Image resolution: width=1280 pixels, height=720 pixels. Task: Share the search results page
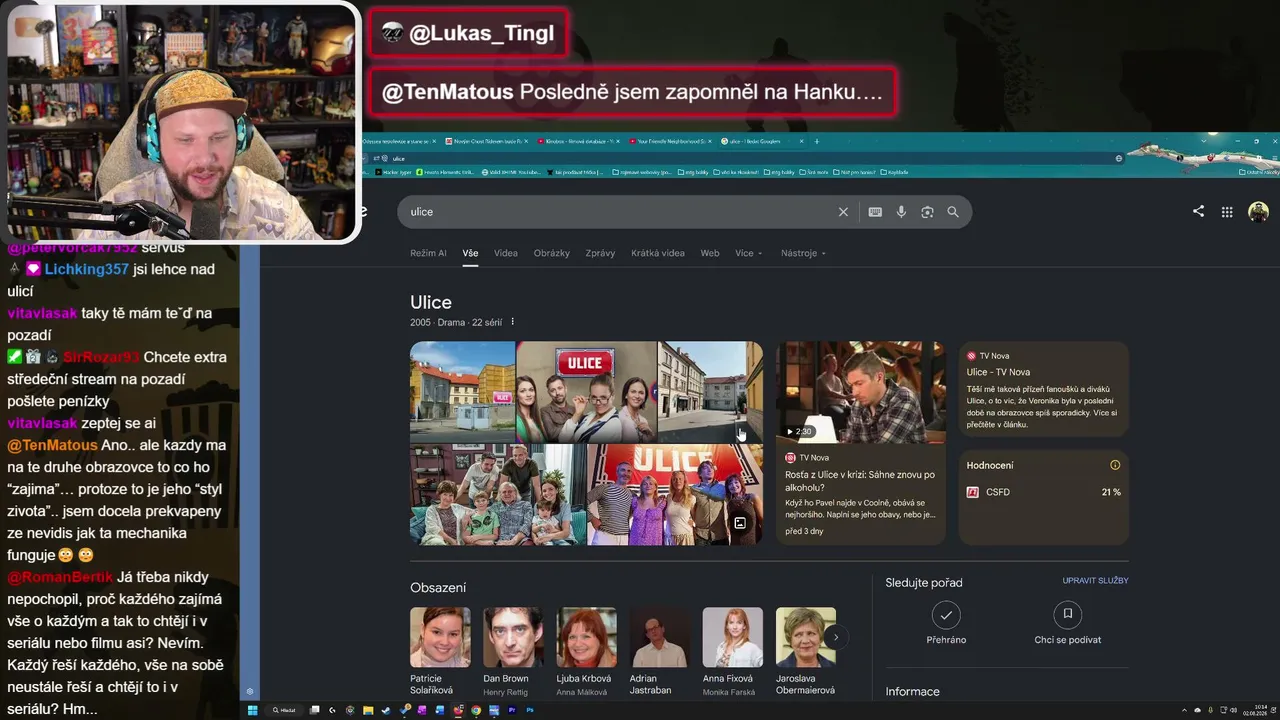(1198, 211)
